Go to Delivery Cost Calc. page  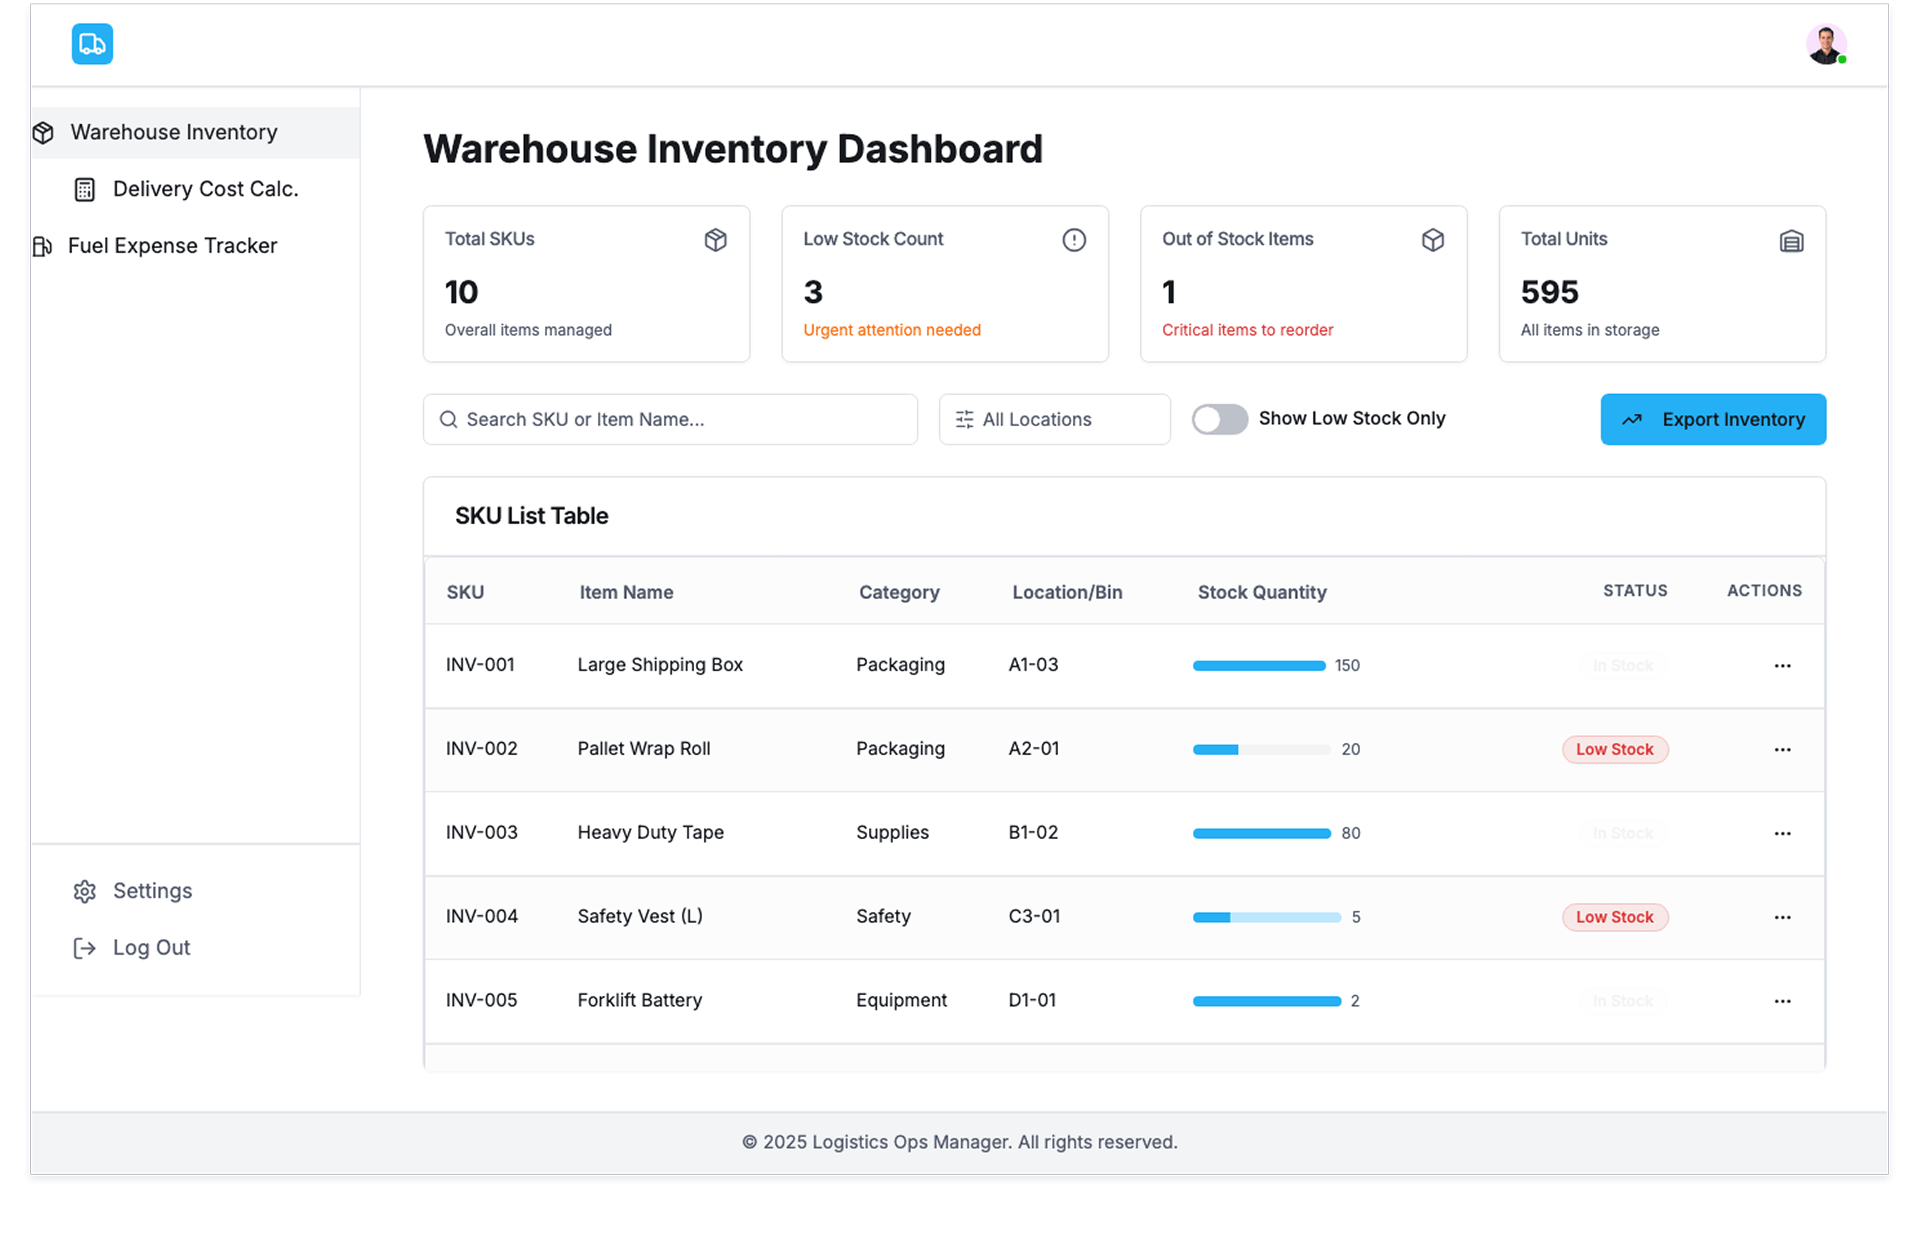[205, 189]
